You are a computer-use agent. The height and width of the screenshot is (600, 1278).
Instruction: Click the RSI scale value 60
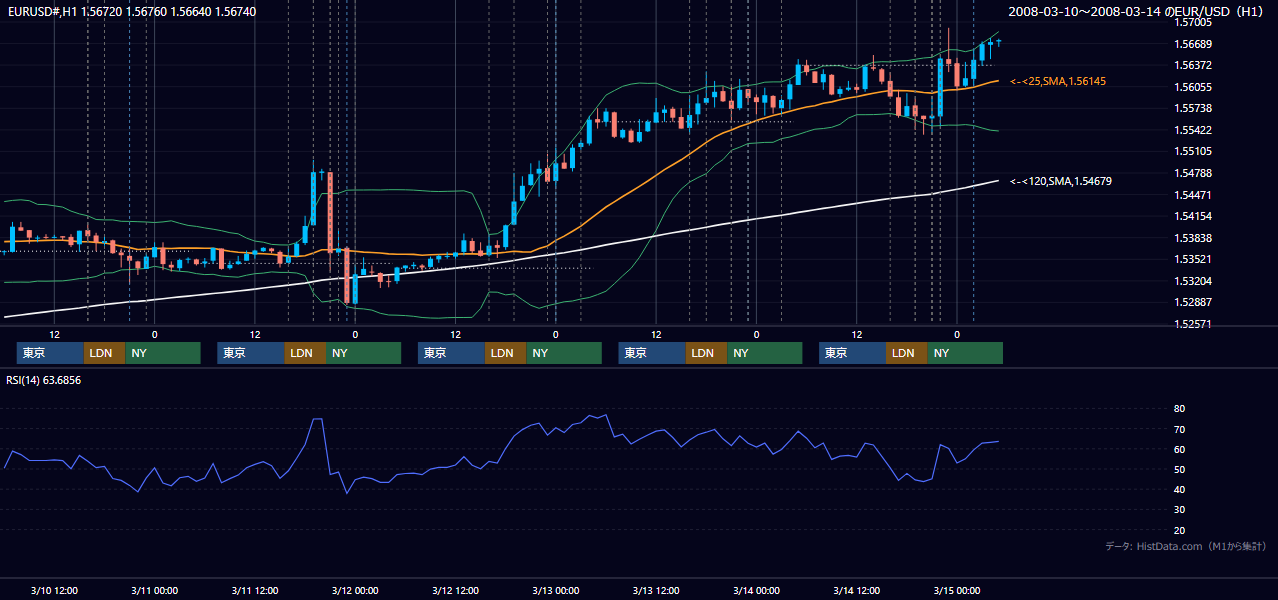coord(1179,449)
